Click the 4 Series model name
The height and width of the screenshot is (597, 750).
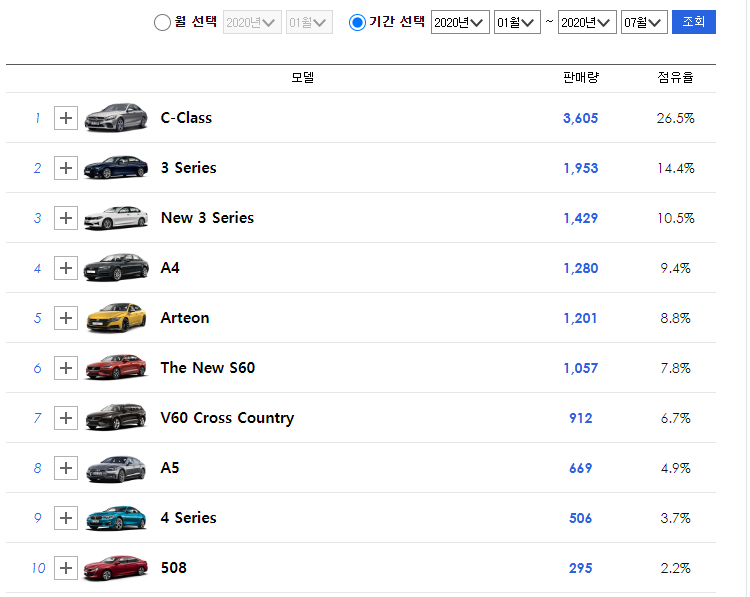click(x=188, y=518)
